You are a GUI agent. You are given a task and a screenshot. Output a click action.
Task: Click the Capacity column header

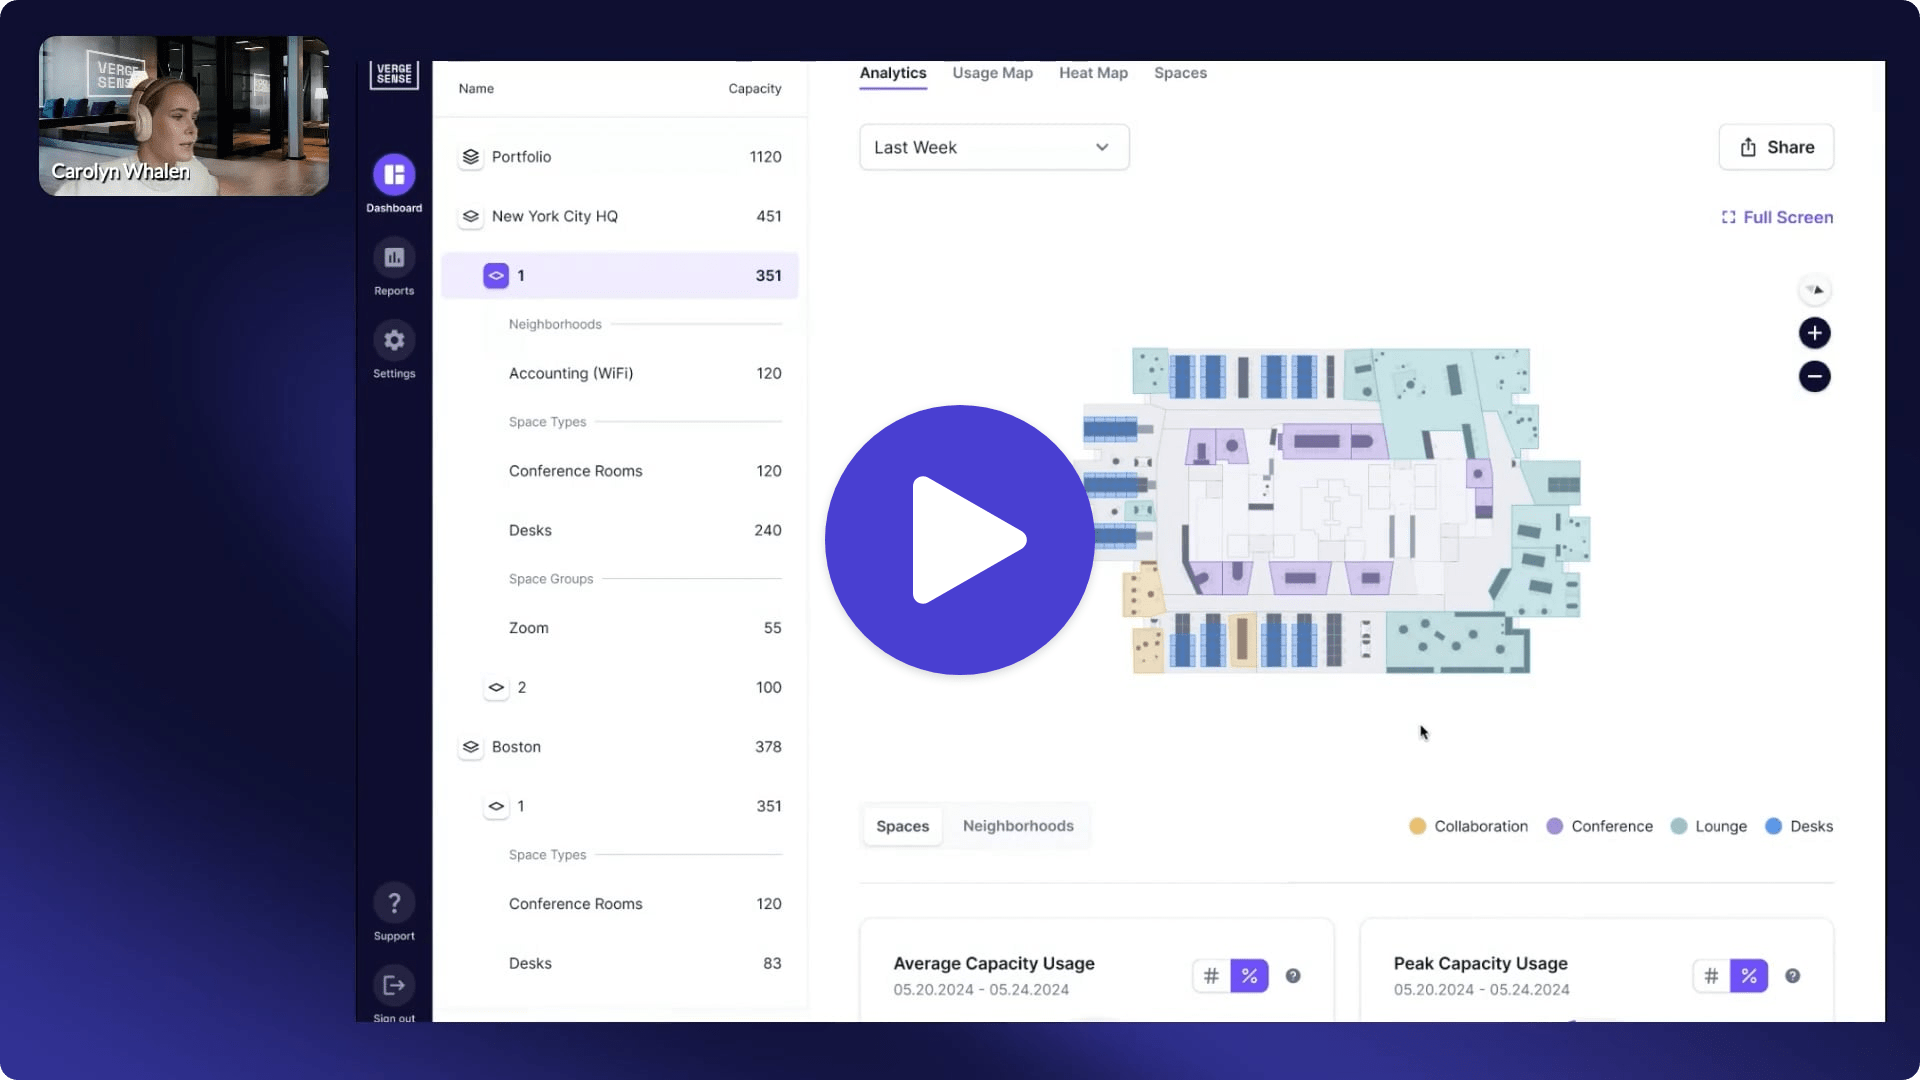754,89
